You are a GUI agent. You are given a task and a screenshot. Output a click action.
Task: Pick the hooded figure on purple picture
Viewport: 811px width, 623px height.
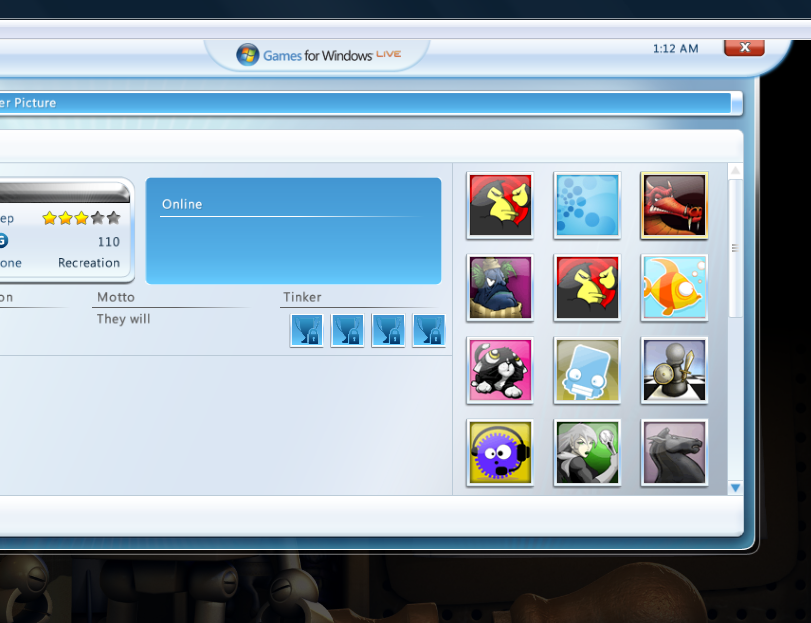pos(500,287)
